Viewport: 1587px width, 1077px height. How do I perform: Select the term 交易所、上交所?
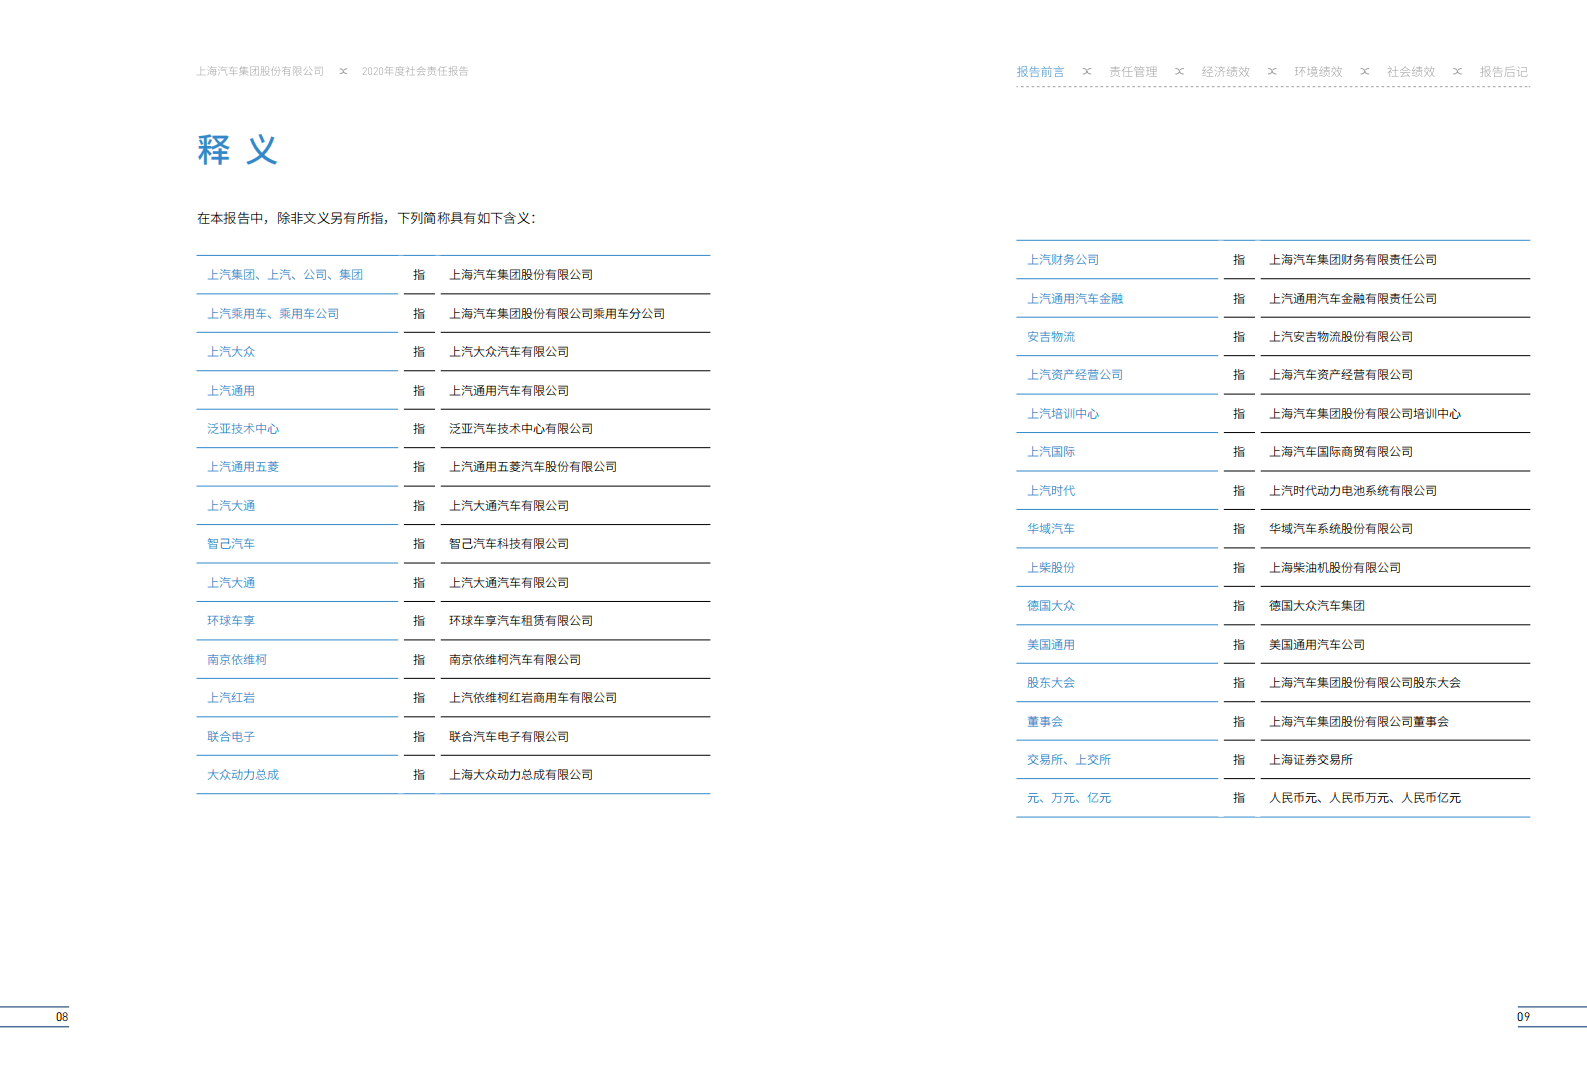click(x=1069, y=760)
